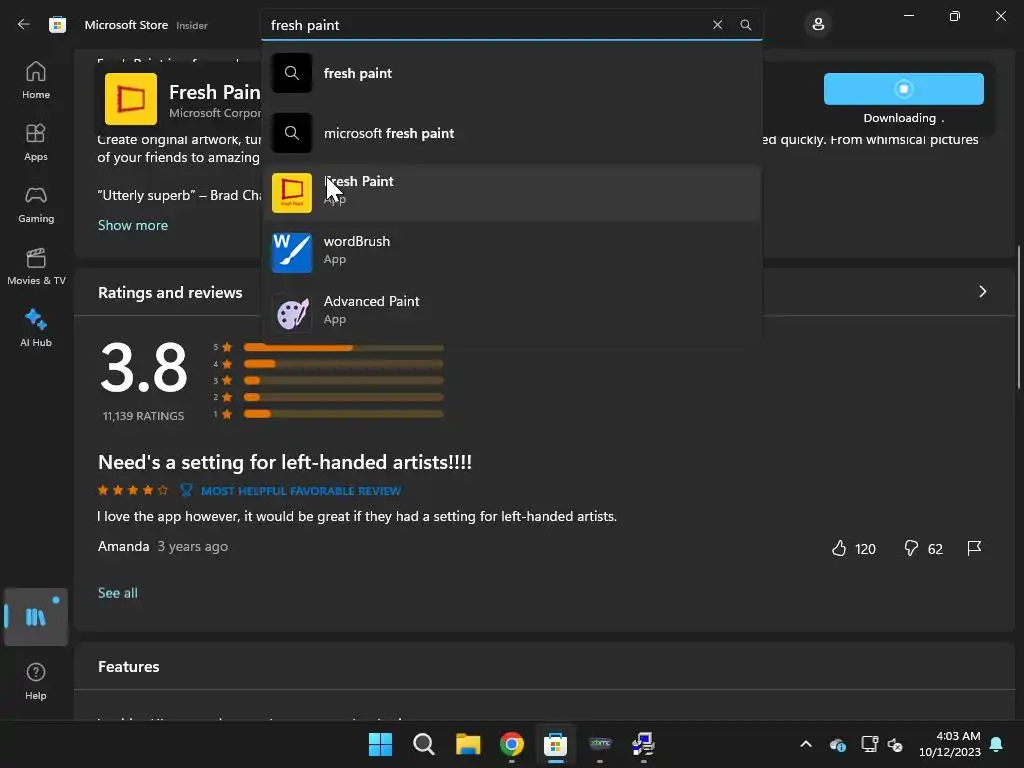The width and height of the screenshot is (1024, 768).
Task: Choose Advanced Paint app suggestion
Action: point(511,313)
